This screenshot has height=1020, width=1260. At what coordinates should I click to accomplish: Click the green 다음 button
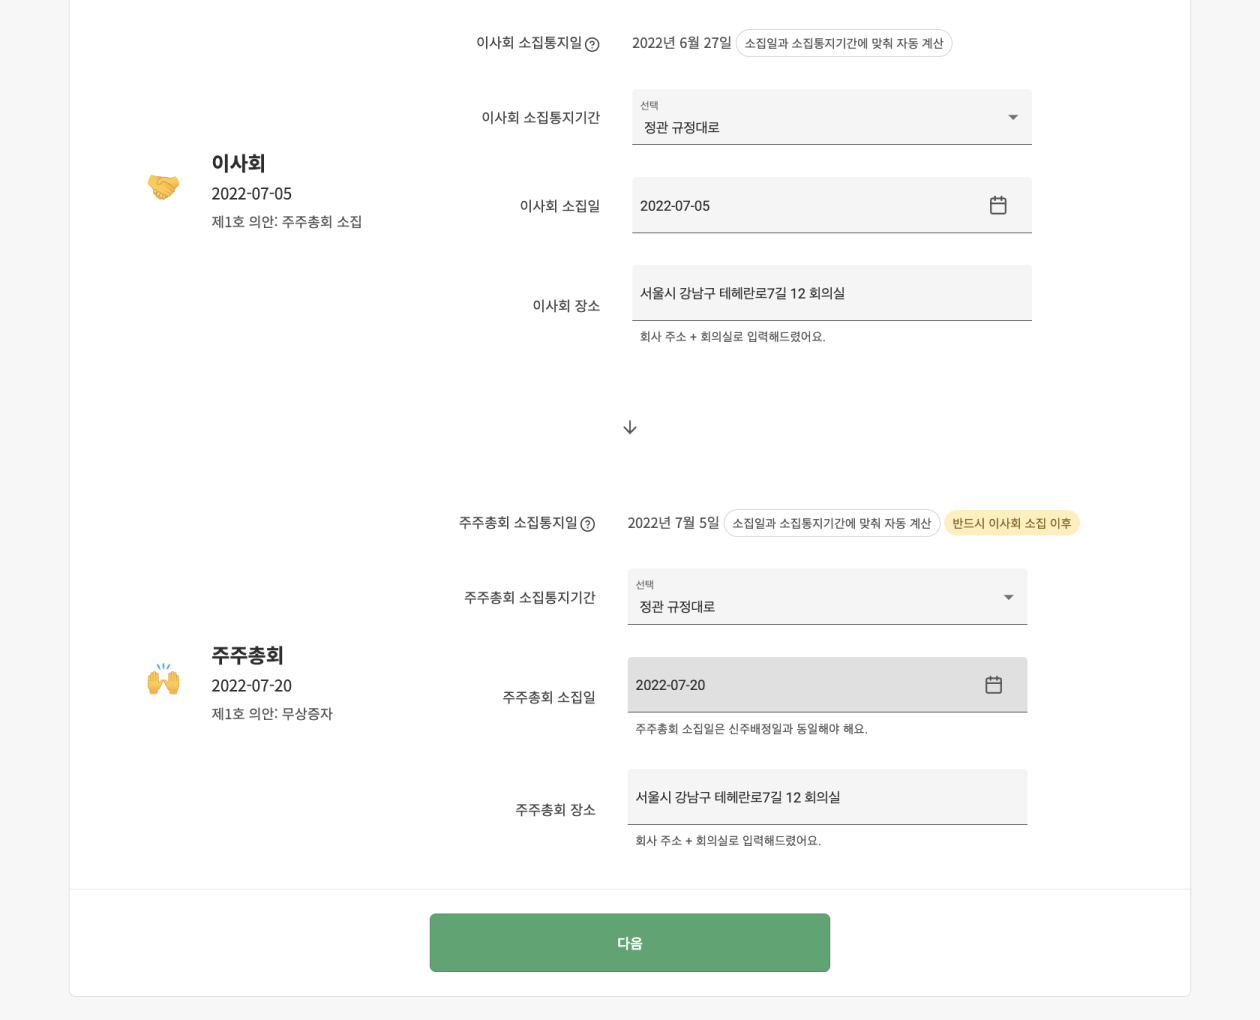coord(630,942)
